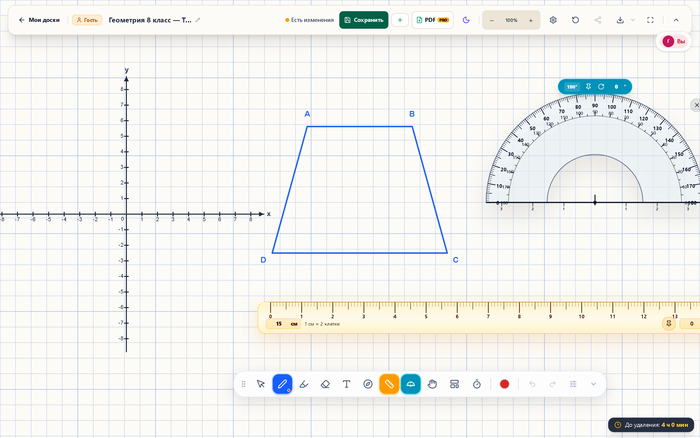Open bottom toolbar settings sliders icon

(573, 384)
